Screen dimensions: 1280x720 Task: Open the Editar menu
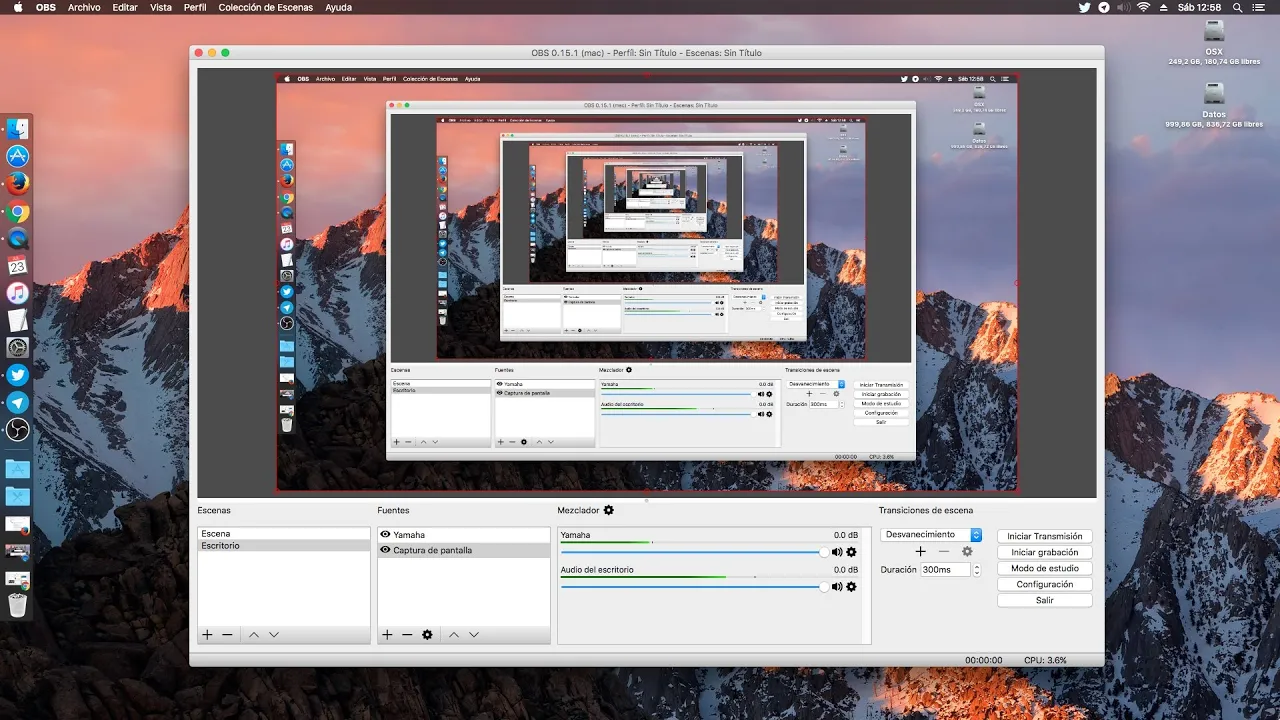[x=125, y=7]
